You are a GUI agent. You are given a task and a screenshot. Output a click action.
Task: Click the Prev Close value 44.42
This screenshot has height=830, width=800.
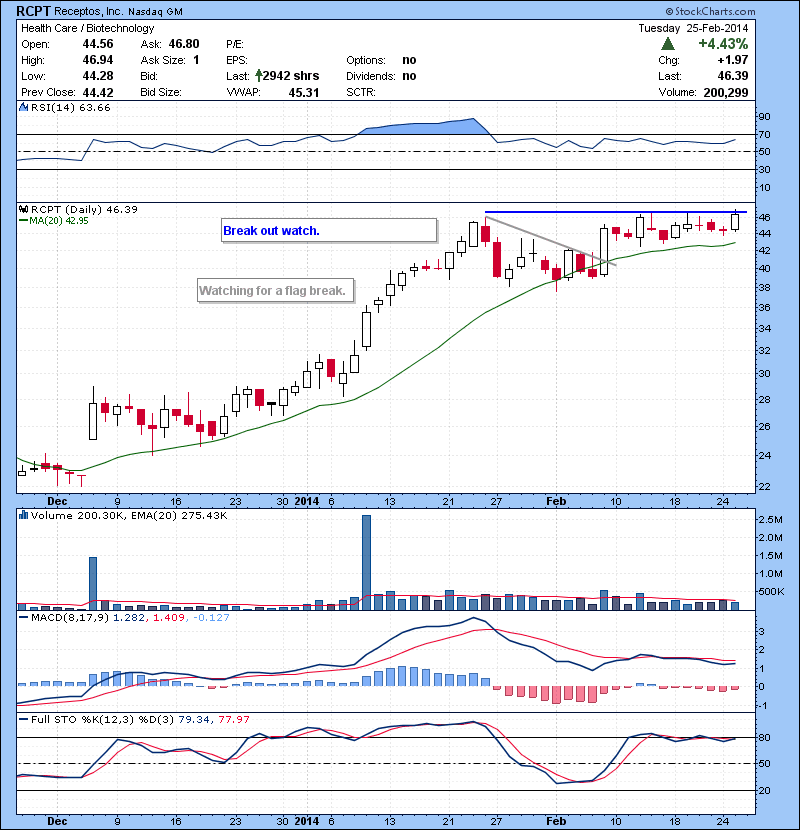pyautogui.click(x=98, y=93)
